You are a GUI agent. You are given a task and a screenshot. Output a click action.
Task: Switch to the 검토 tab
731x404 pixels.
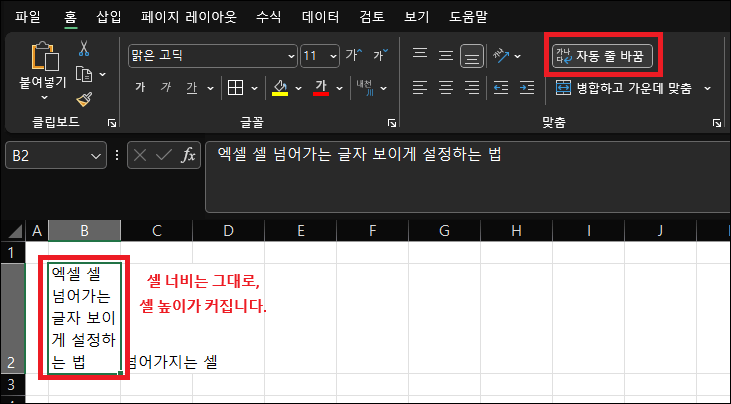[372, 17]
